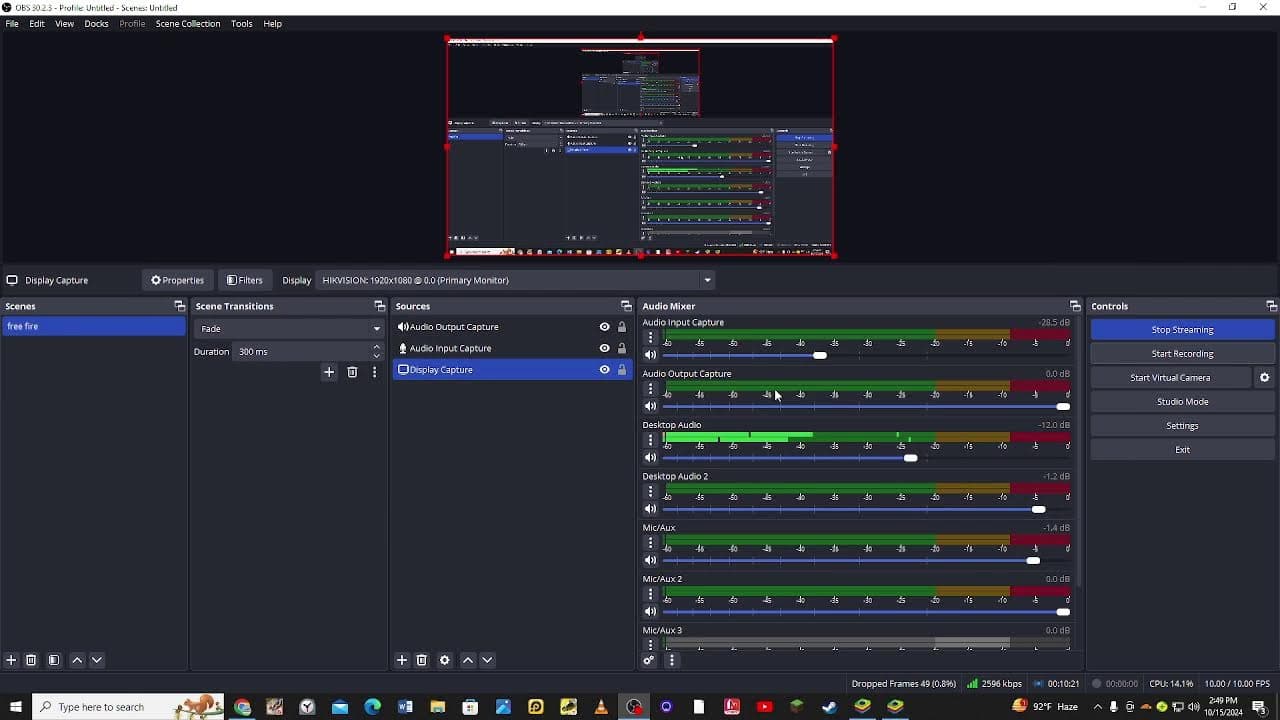
Task: Configure virtual camera with the gear icon
Action: (1264, 378)
